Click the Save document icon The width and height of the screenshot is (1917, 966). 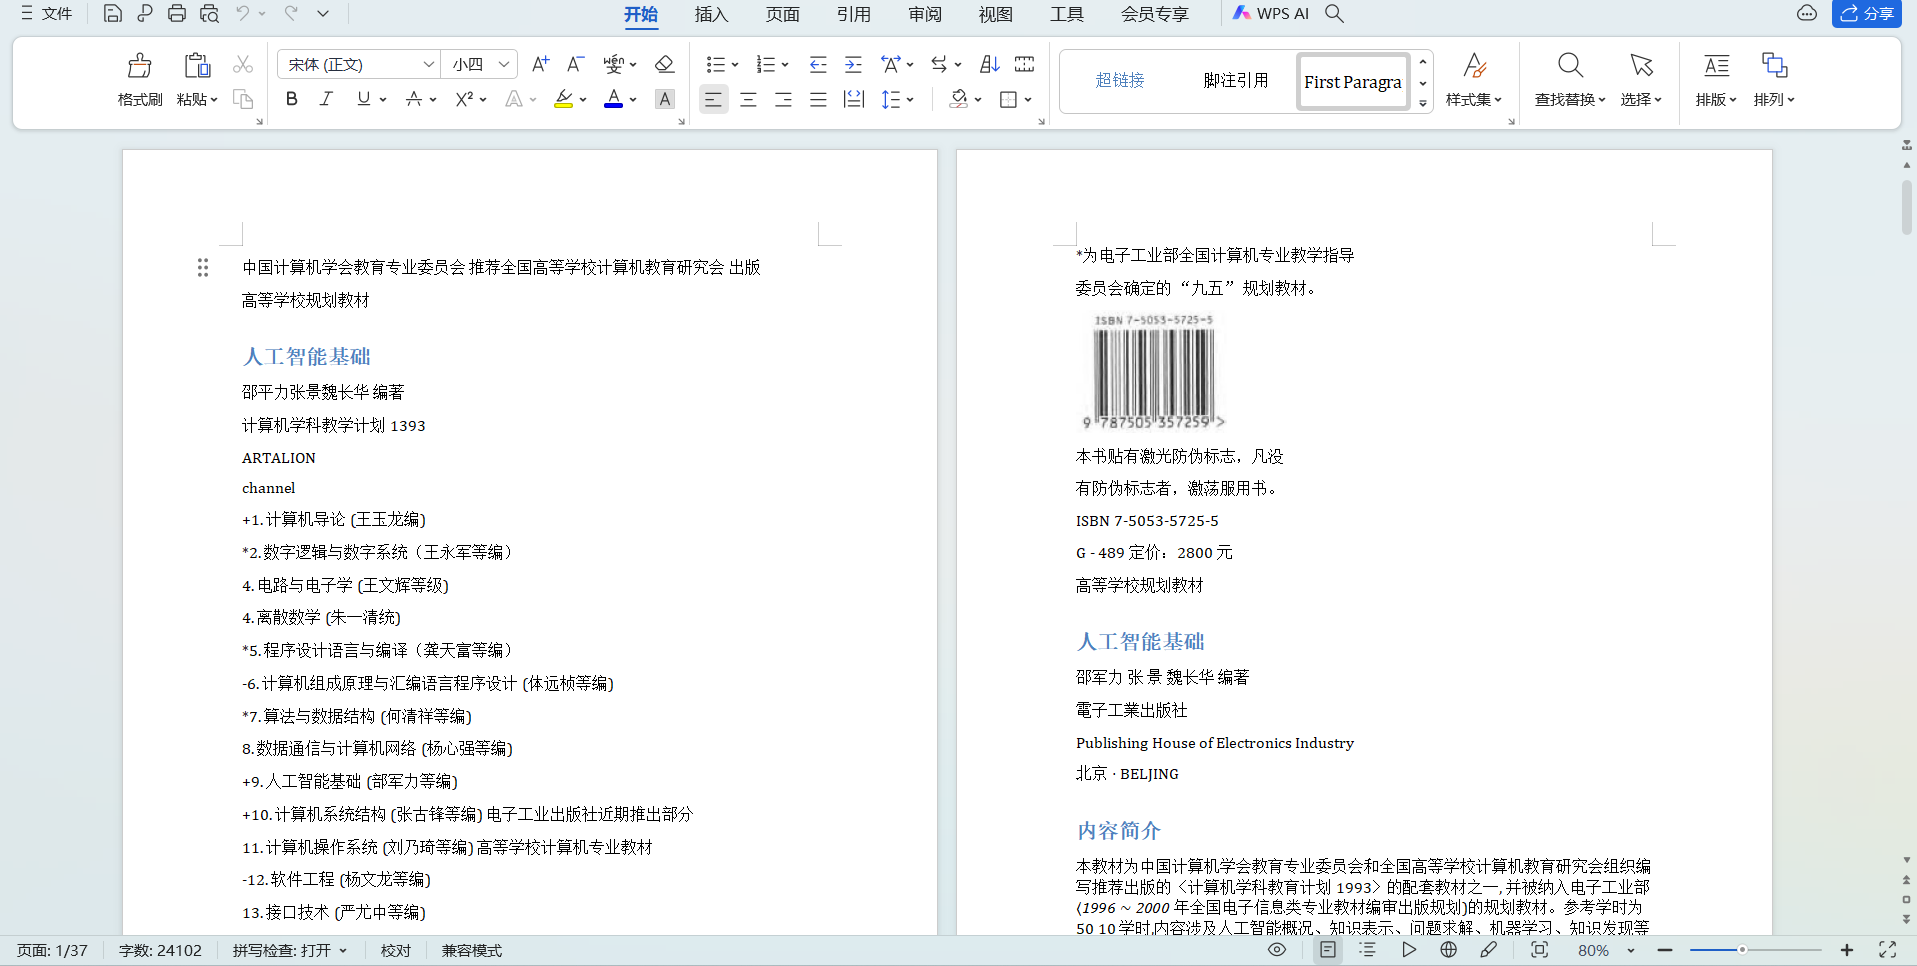click(x=113, y=14)
